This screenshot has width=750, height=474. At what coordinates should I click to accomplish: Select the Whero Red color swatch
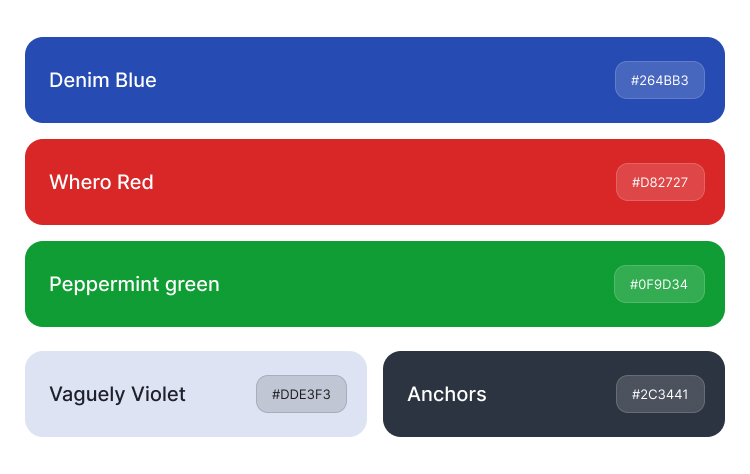[x=375, y=182]
